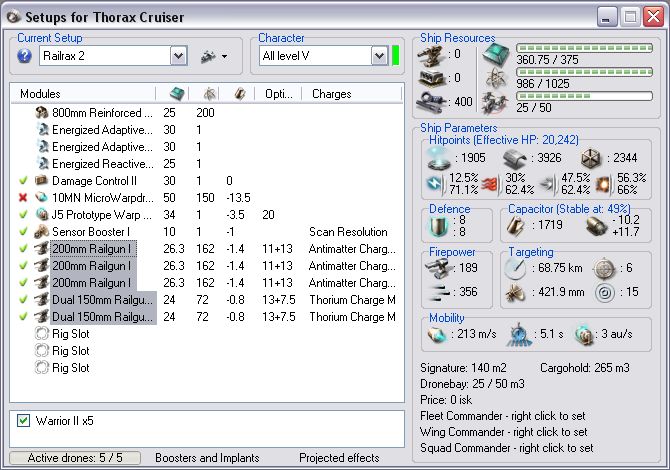The height and width of the screenshot is (470, 670).
Task: Click the EM resistance icon
Action: [435, 184]
